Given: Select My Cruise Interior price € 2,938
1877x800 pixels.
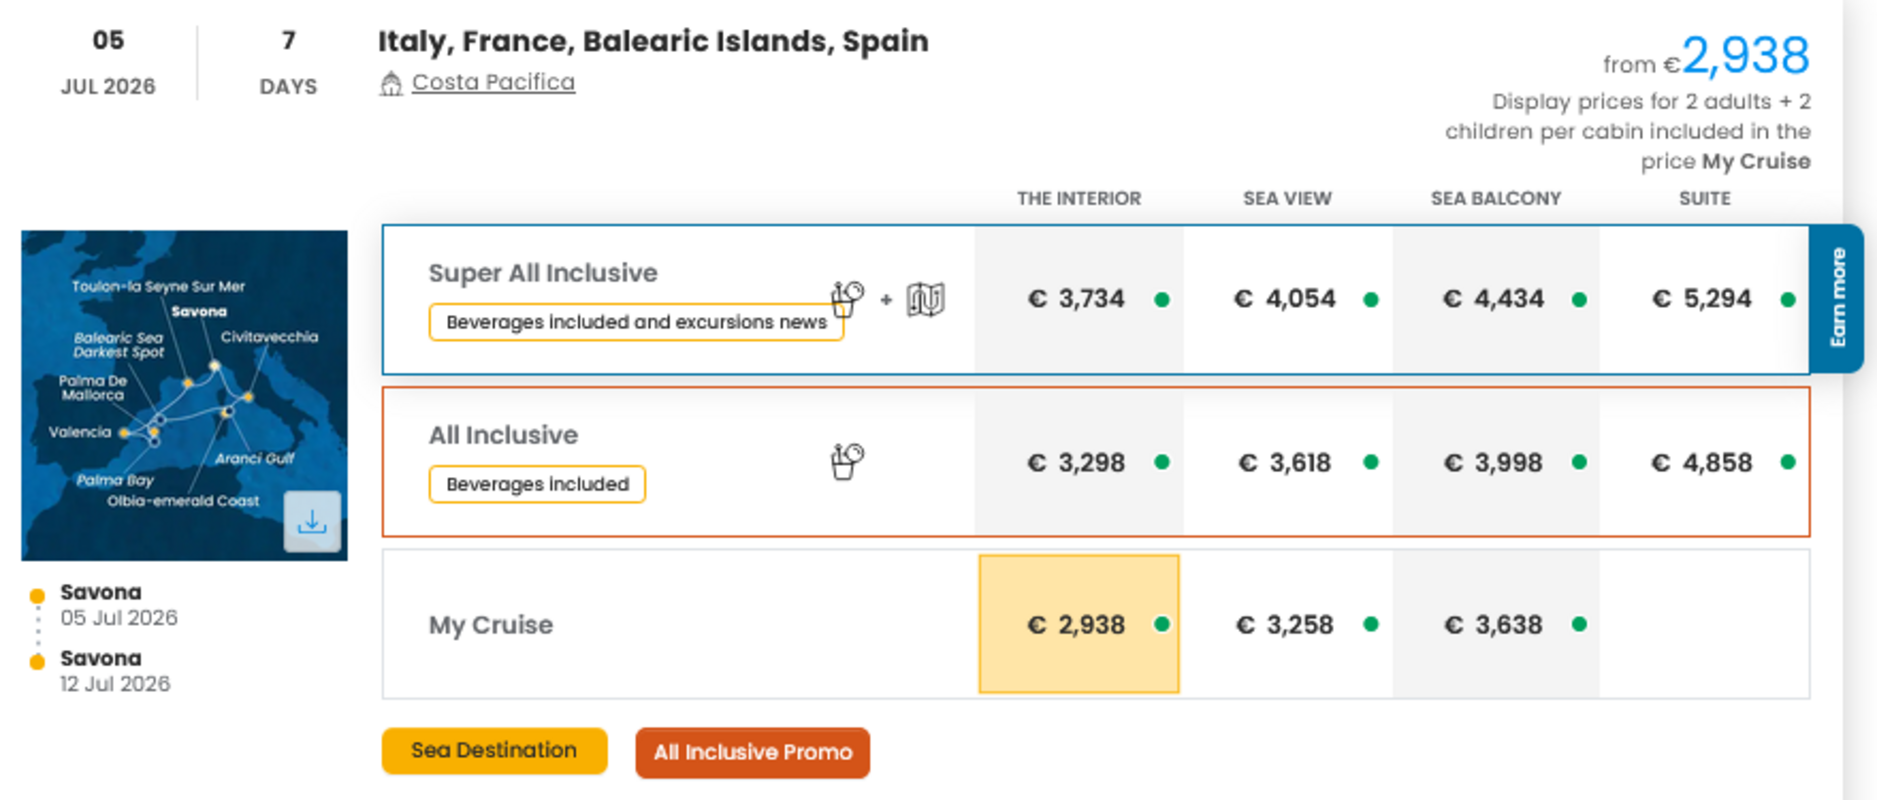Looking at the screenshot, I should point(1077,625).
